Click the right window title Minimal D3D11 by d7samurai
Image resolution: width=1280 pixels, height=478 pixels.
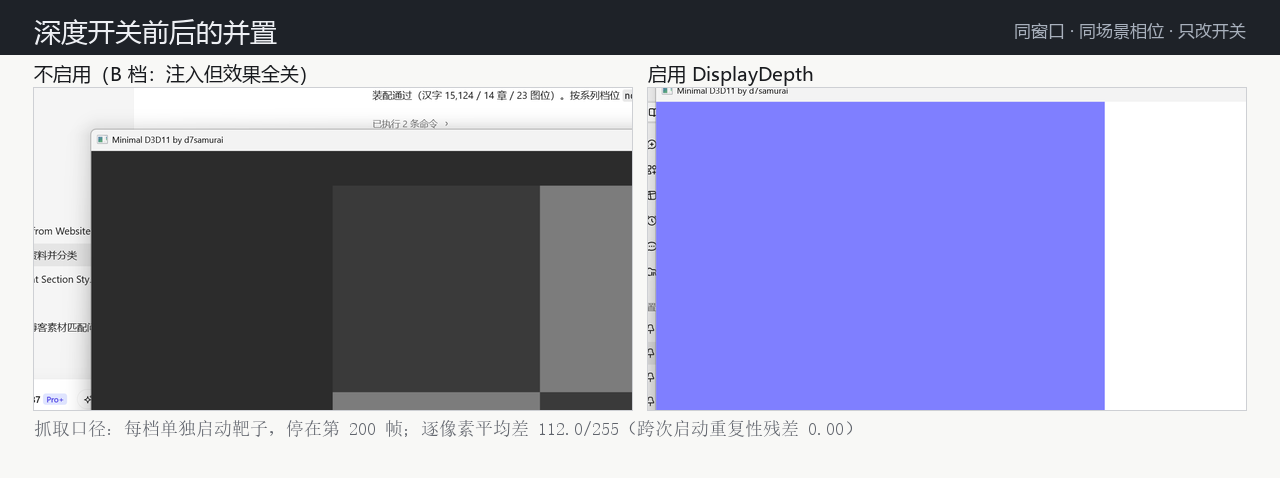point(732,91)
